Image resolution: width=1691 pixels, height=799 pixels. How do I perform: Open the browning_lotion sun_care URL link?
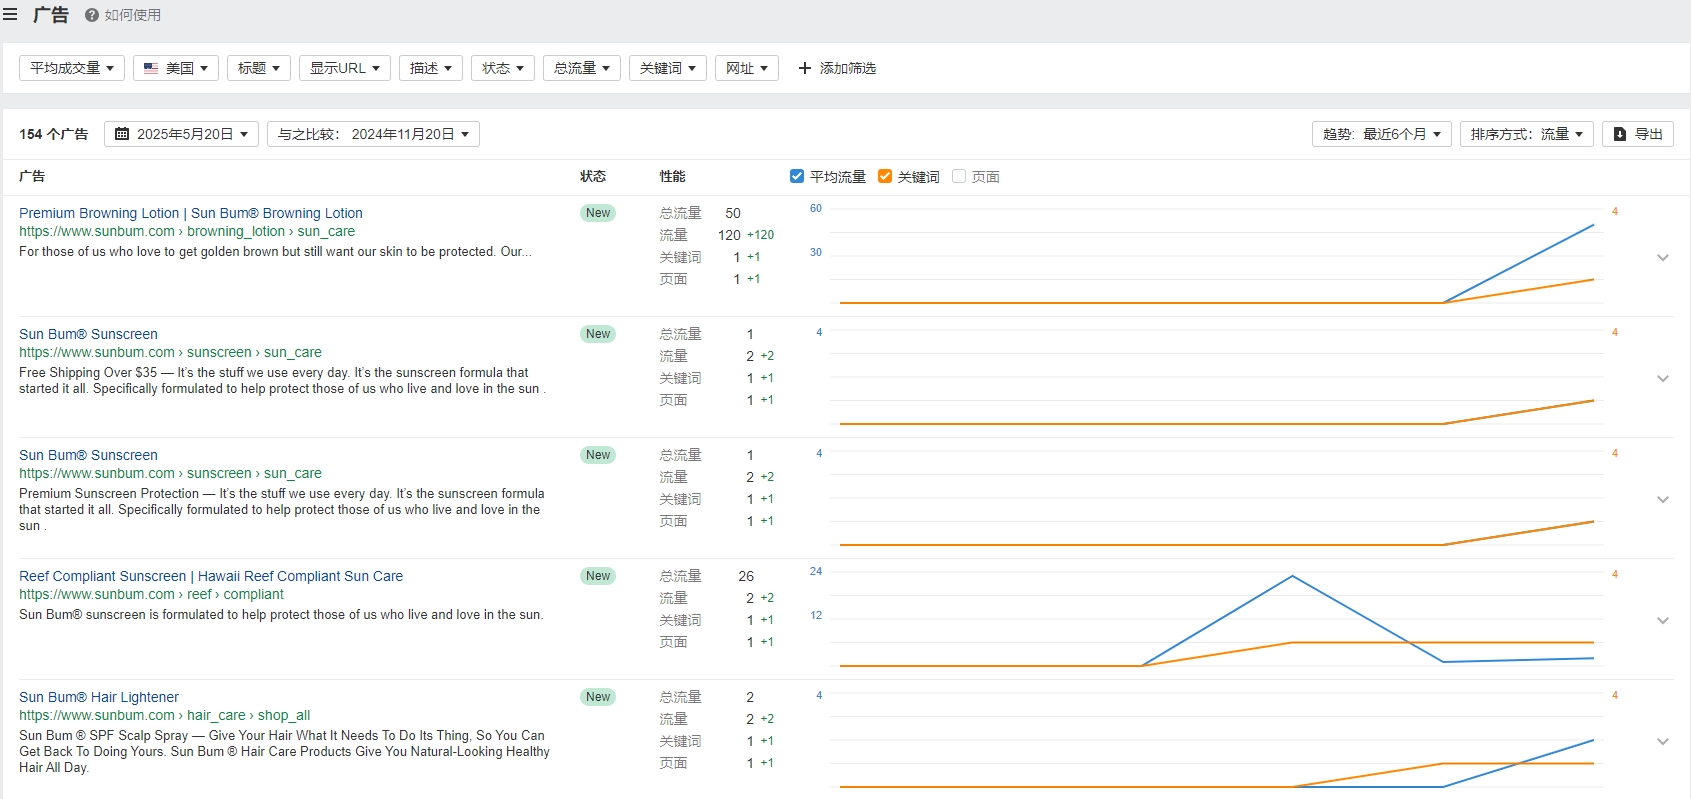[187, 231]
